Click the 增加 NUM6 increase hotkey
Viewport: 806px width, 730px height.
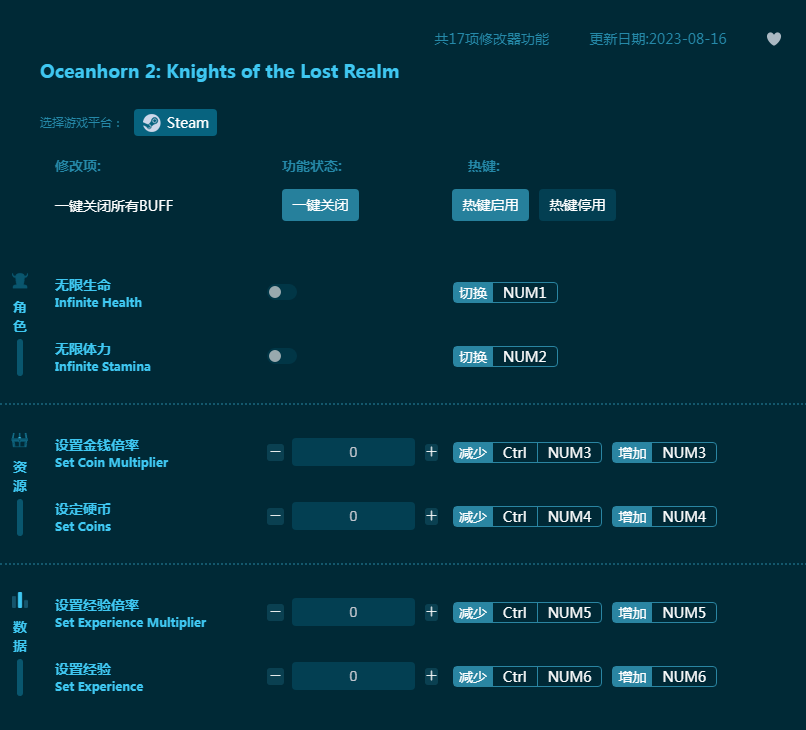pos(664,677)
